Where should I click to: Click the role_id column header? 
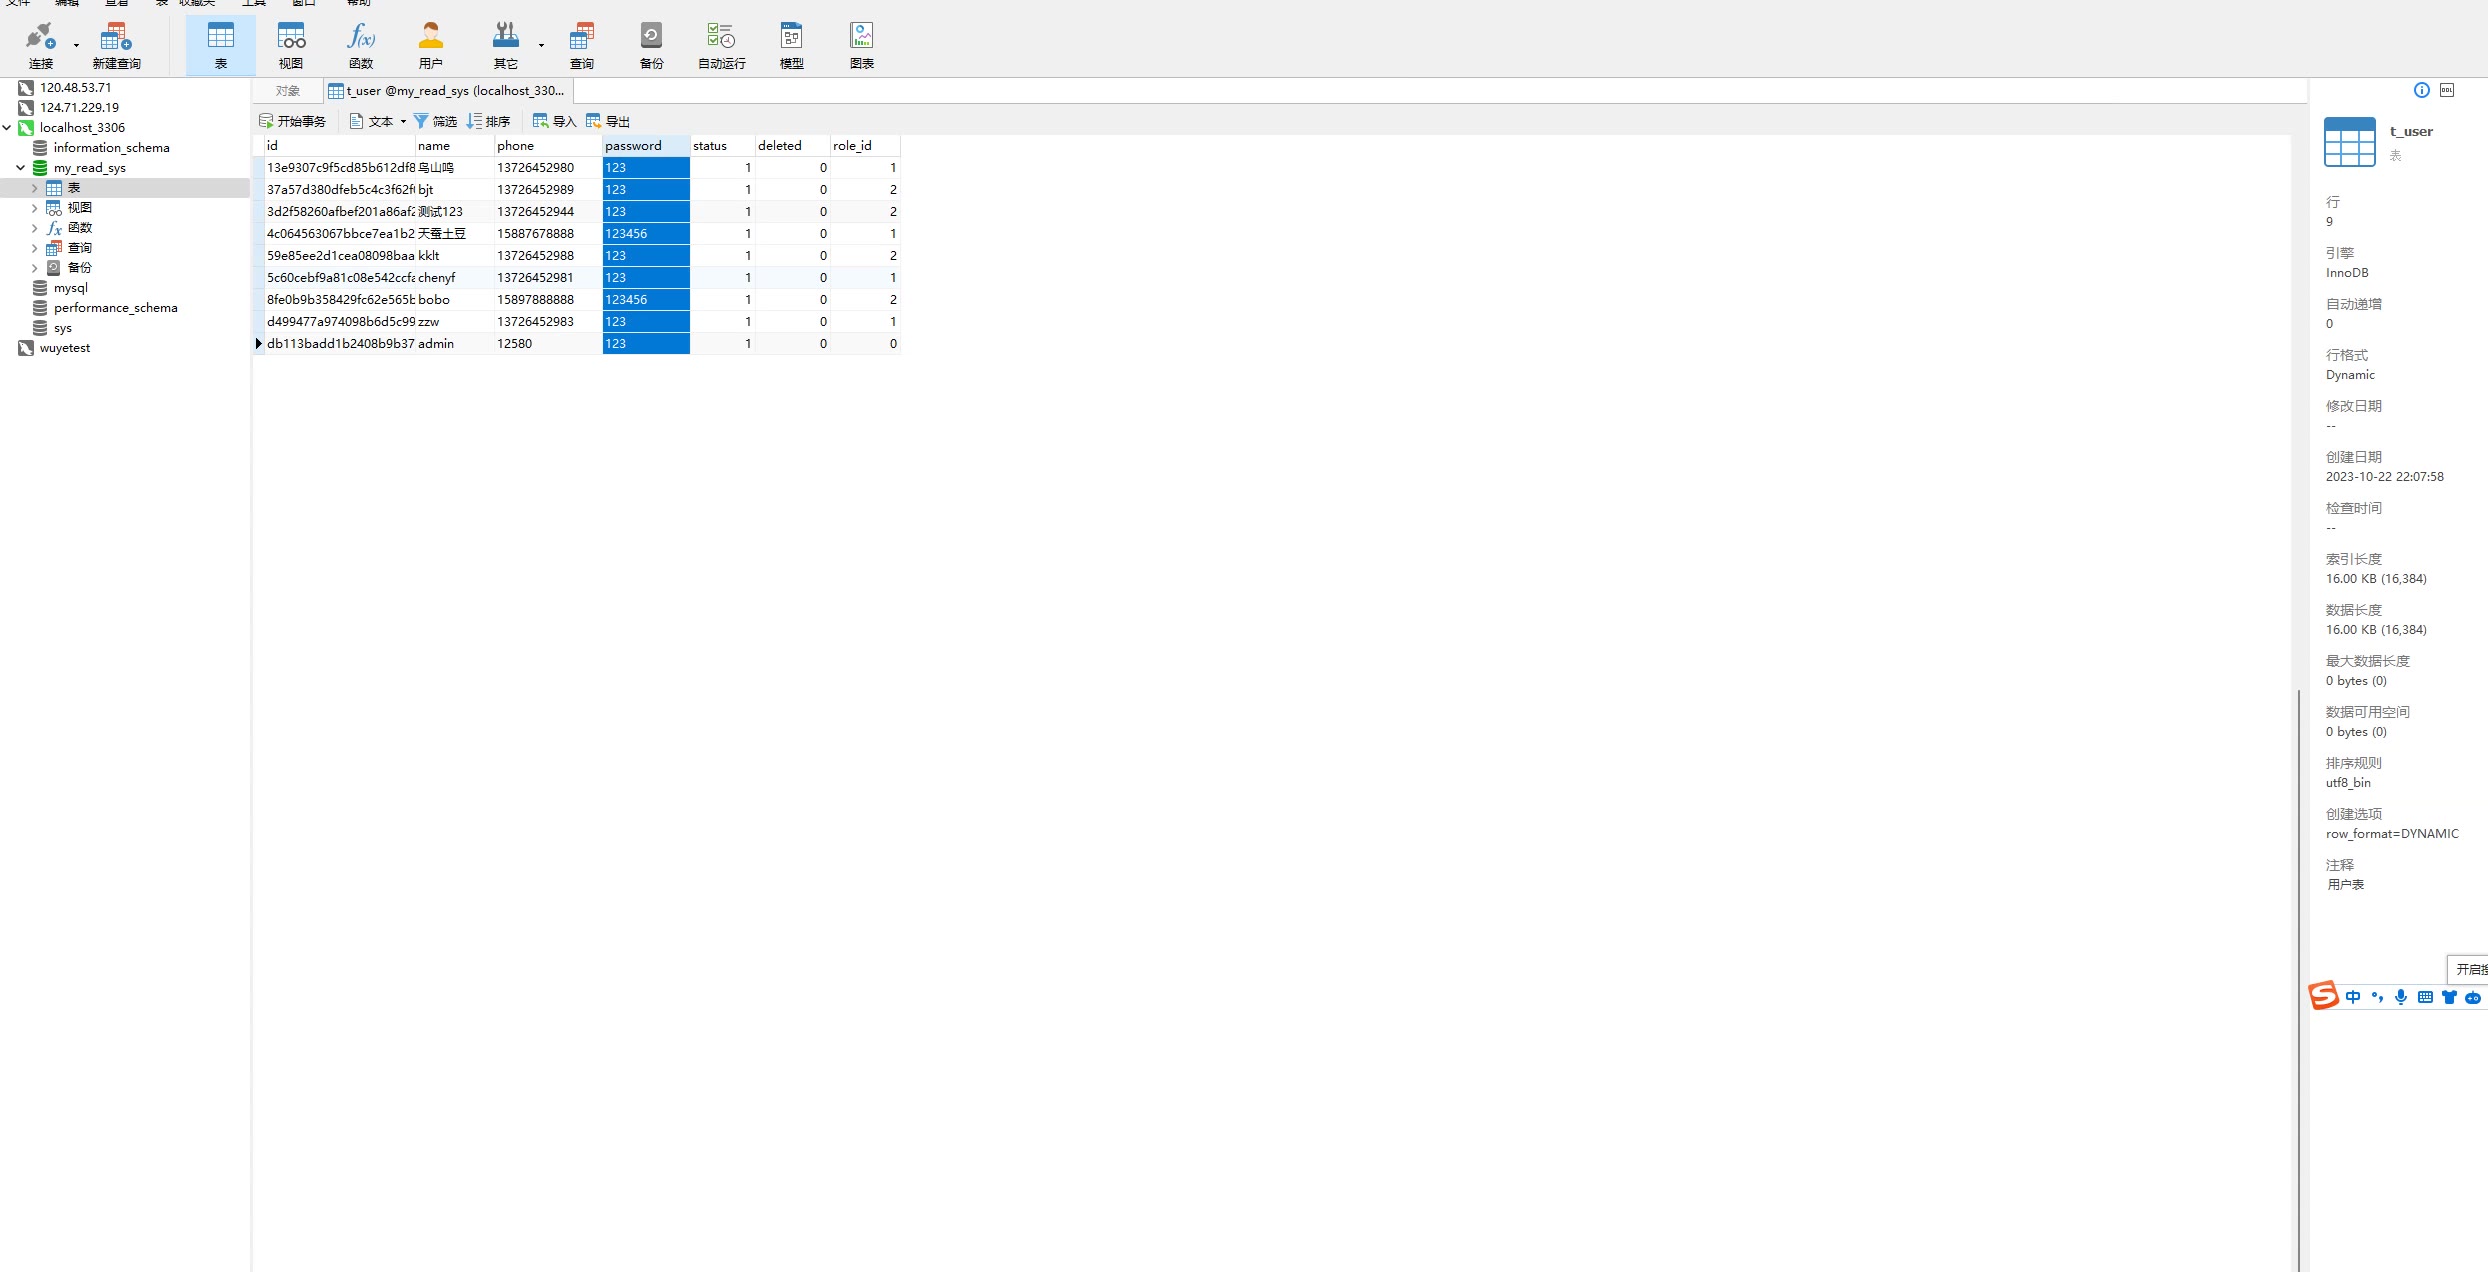[x=865, y=146]
